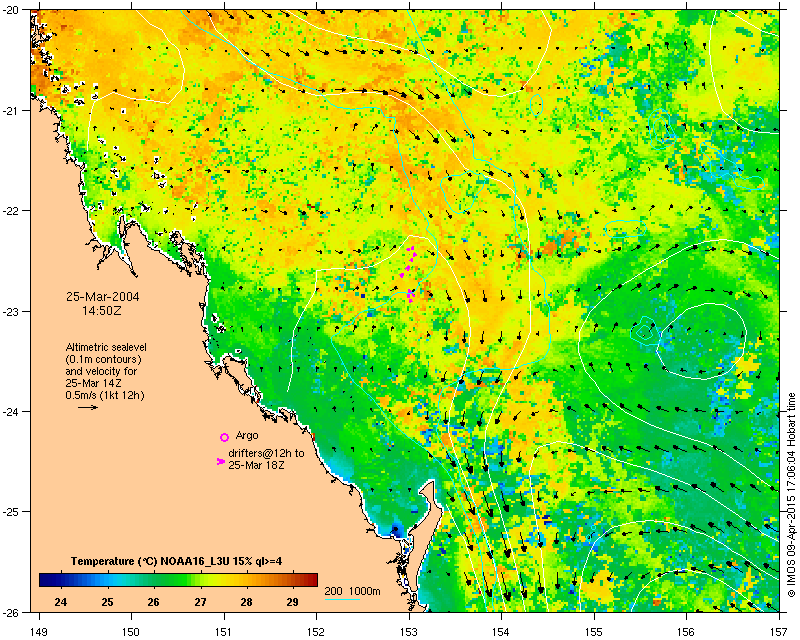Click the '(0.1m contours)' legend line
This screenshot has height=640, width=800.
[104, 359]
